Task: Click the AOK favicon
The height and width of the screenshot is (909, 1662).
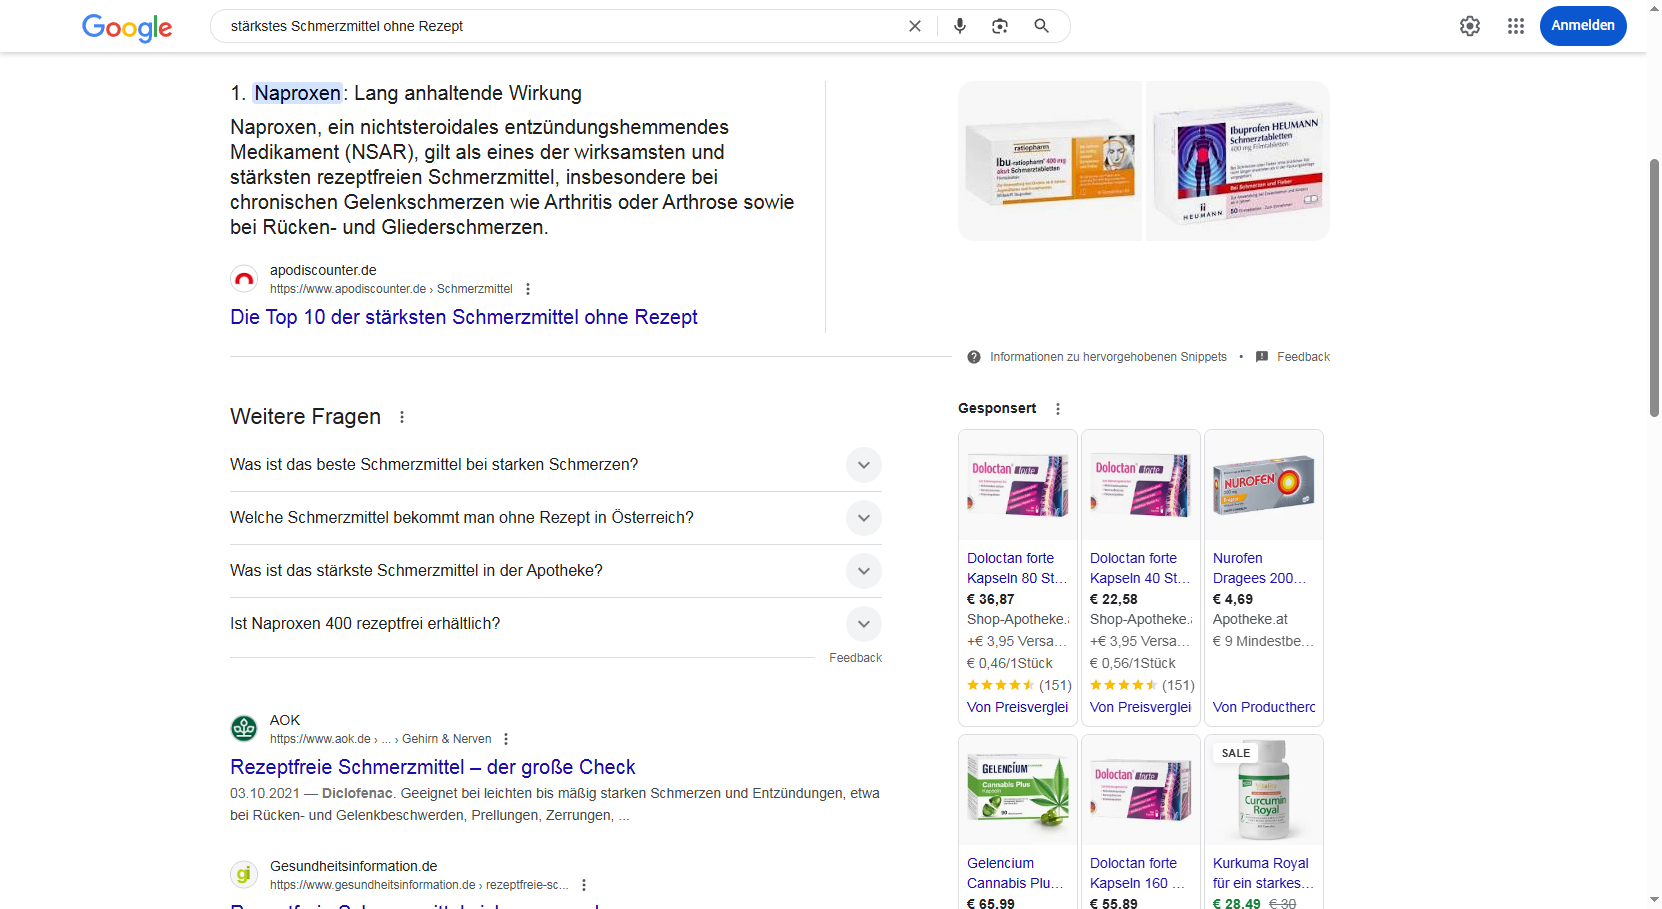Action: pos(244,729)
